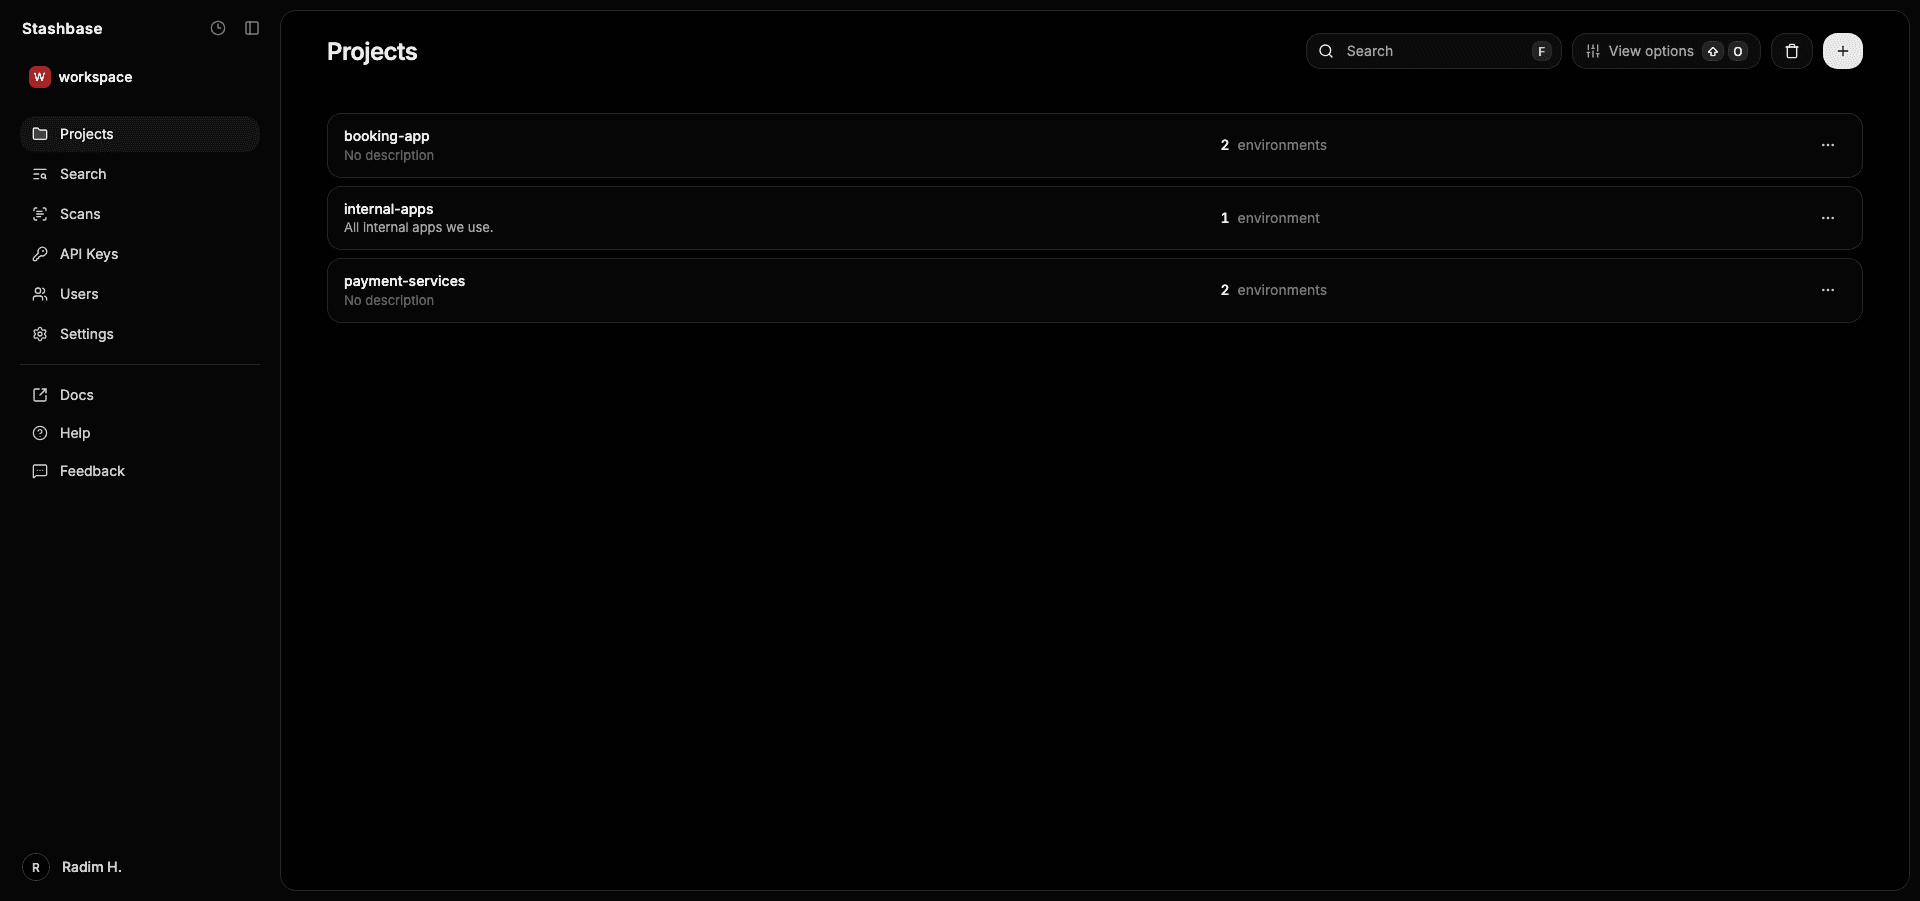Click internal-apps 1 environment count
The width and height of the screenshot is (1920, 901).
1270,218
